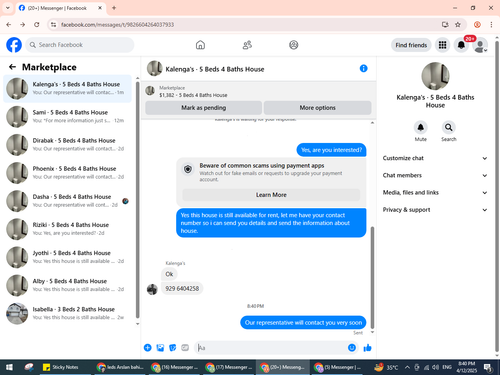Click the Find friends button
500x375 pixels.
coord(411,45)
